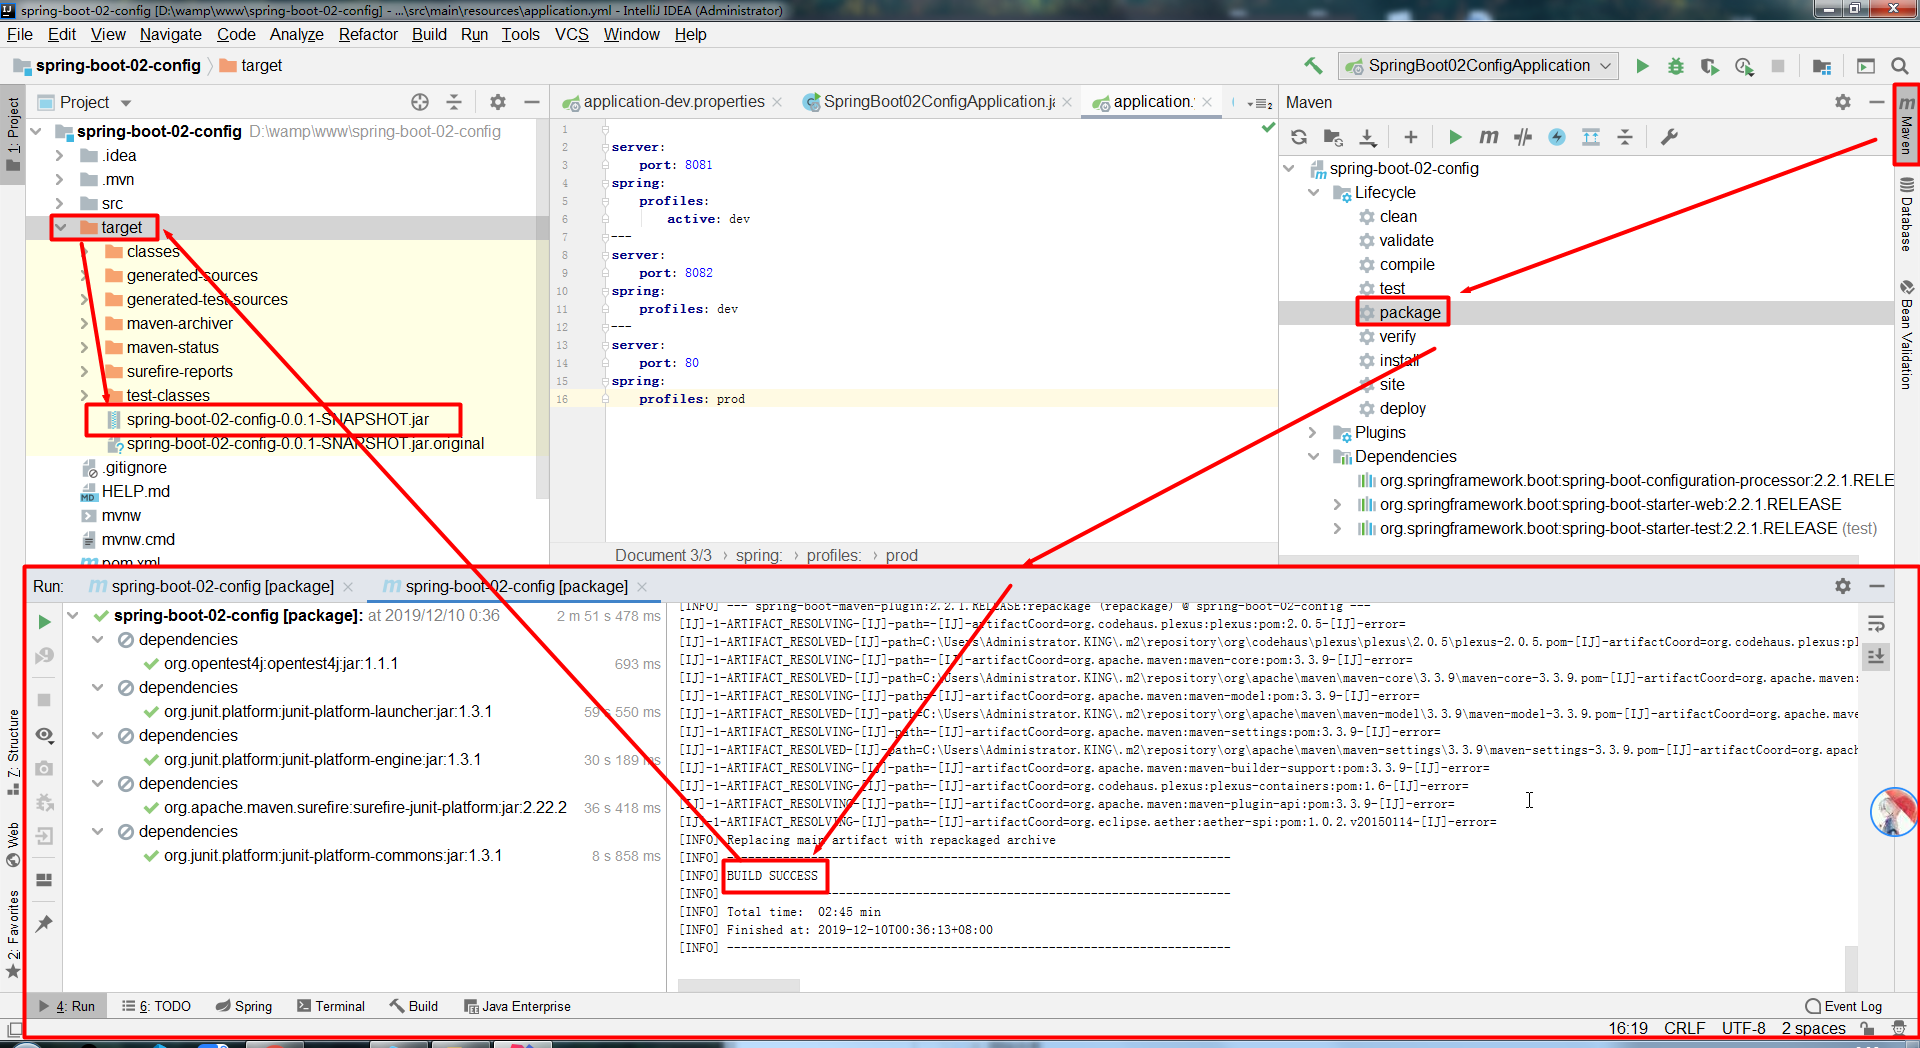This screenshot has height=1048, width=1920.
Task: Expand the maven-archiver folder
Action: 84,324
